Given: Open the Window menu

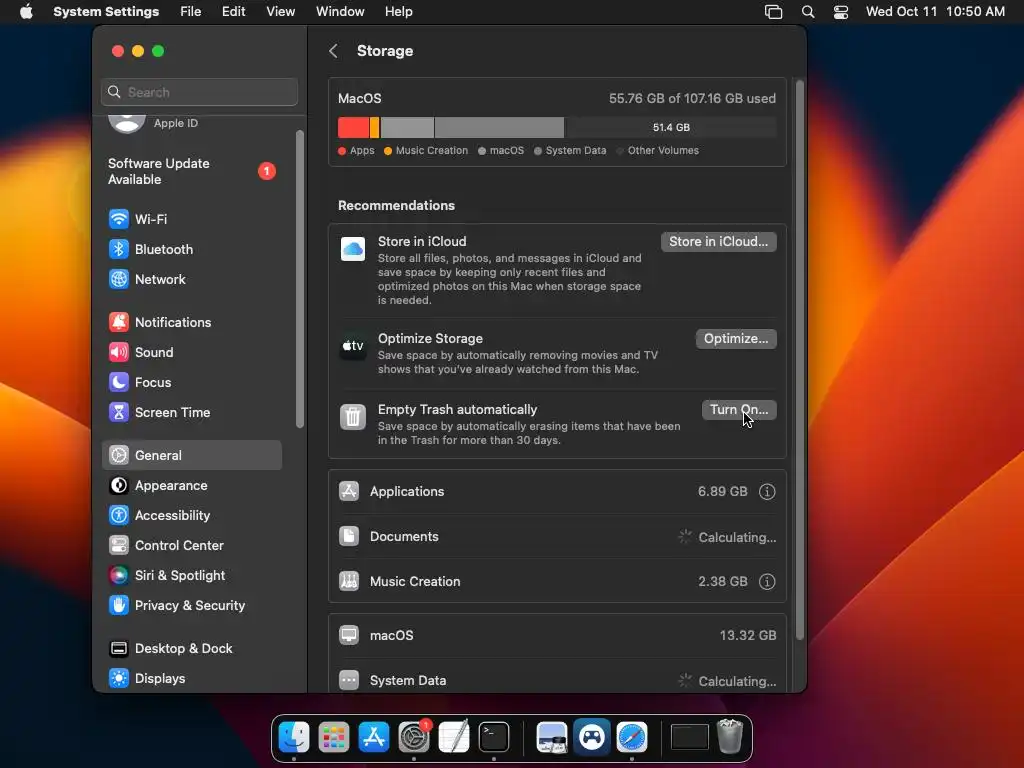Looking at the screenshot, I should 340,12.
